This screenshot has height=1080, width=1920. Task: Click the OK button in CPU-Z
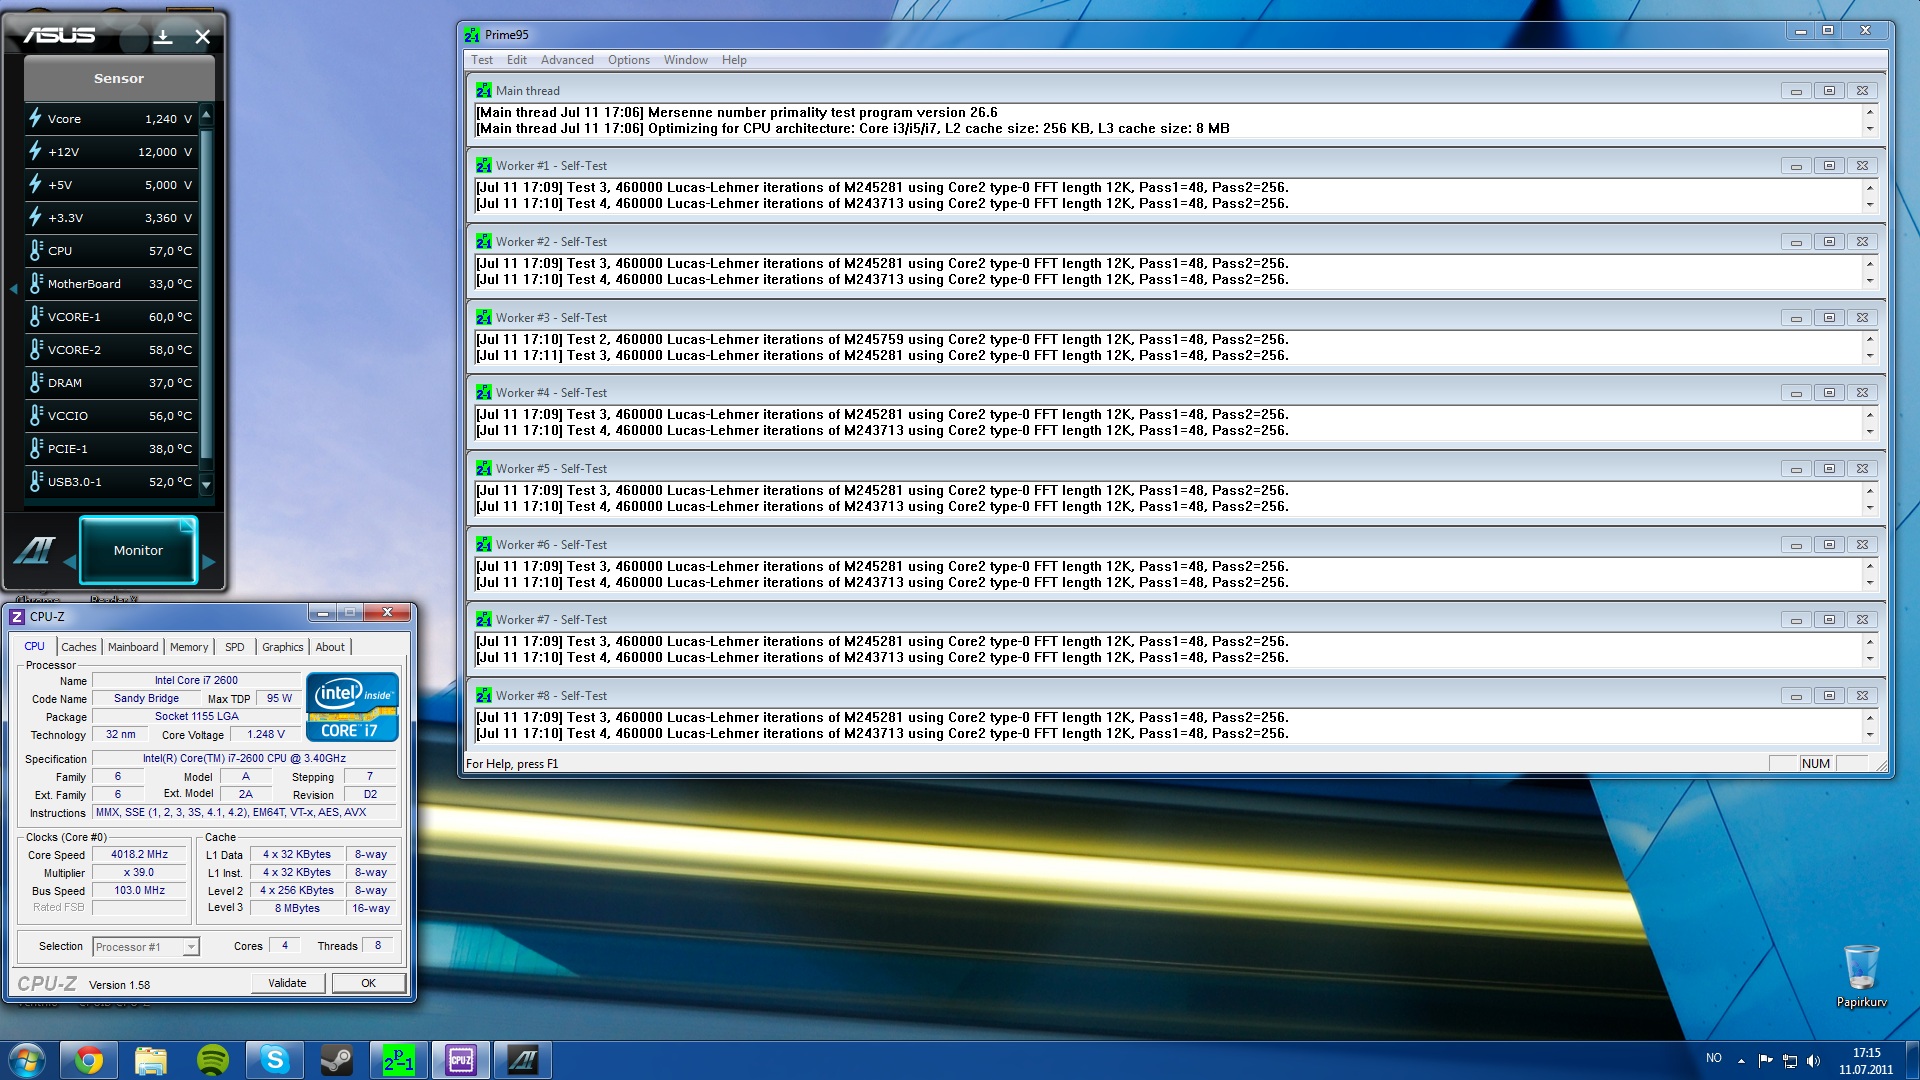[368, 983]
